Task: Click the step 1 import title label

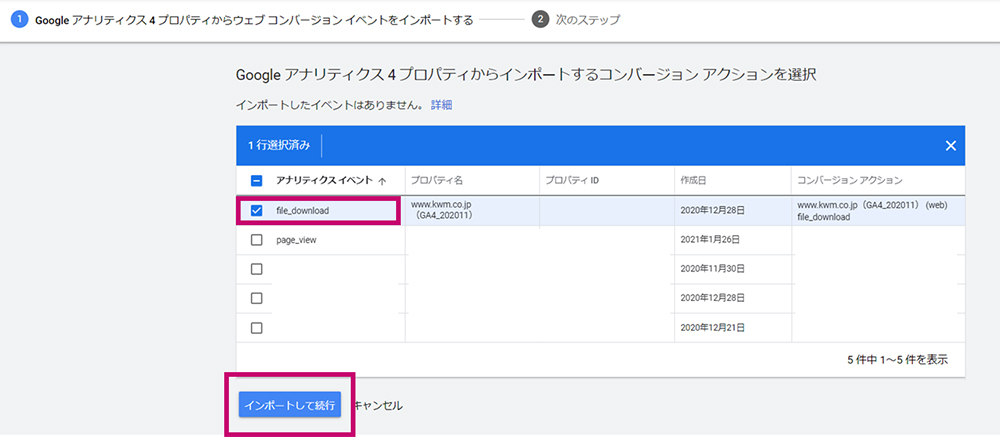Action: coord(254,20)
